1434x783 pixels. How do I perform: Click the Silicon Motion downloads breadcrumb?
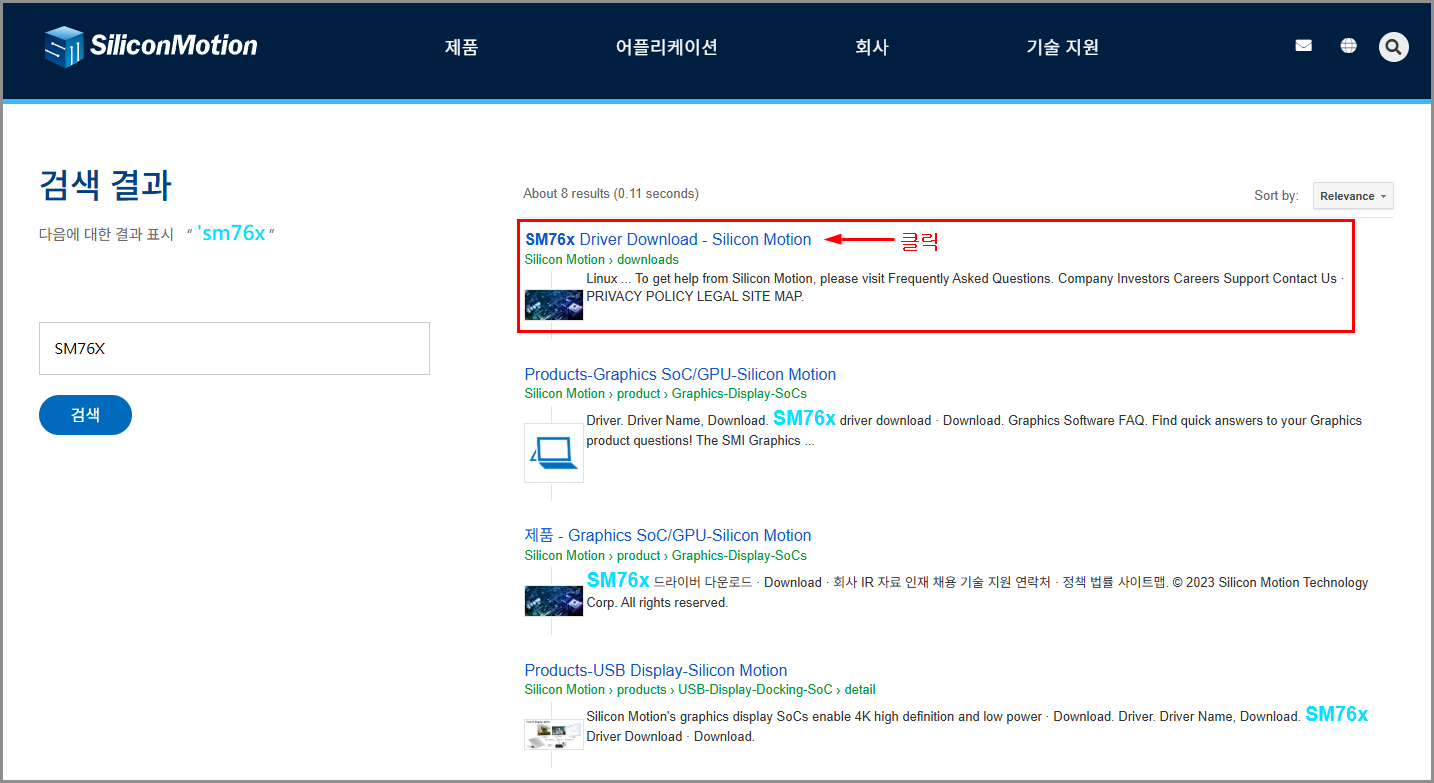pos(601,259)
